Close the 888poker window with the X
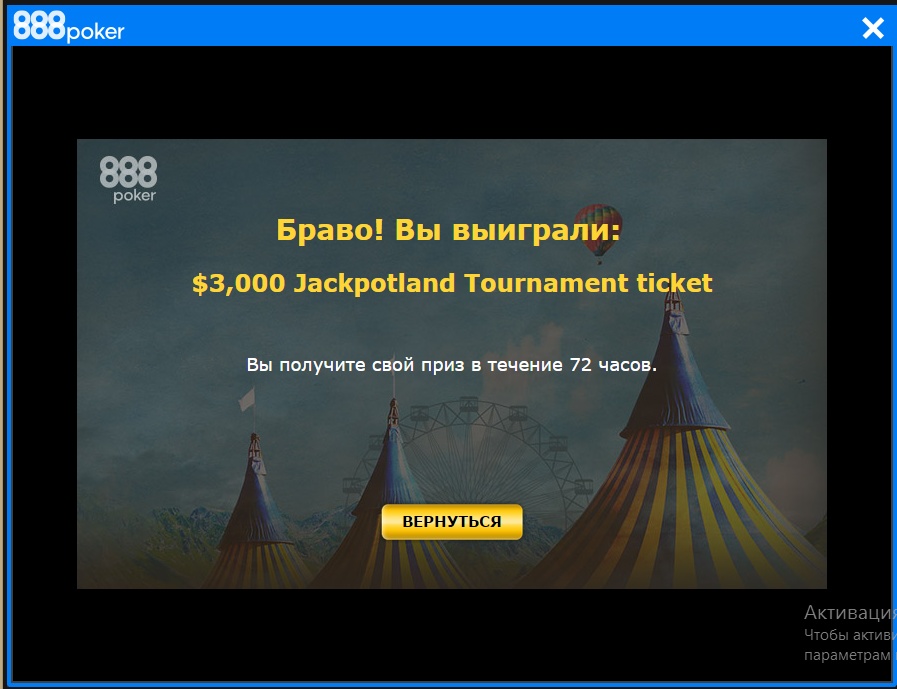This screenshot has width=897, height=689. (x=873, y=27)
